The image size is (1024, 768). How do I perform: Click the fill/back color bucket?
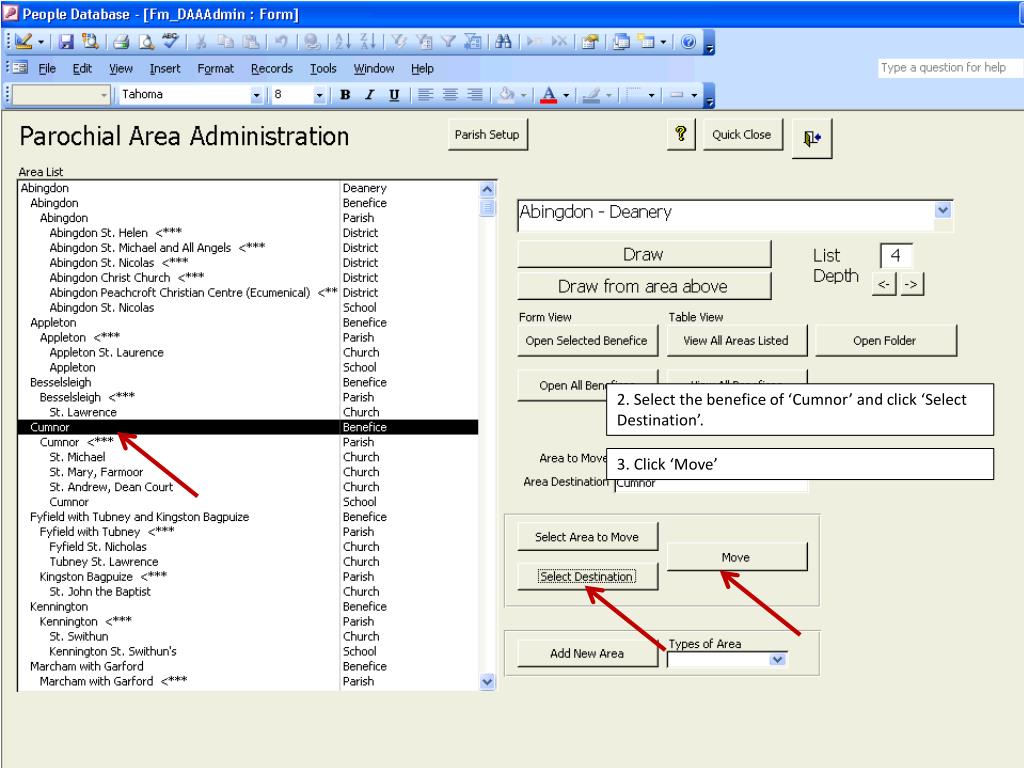[506, 95]
